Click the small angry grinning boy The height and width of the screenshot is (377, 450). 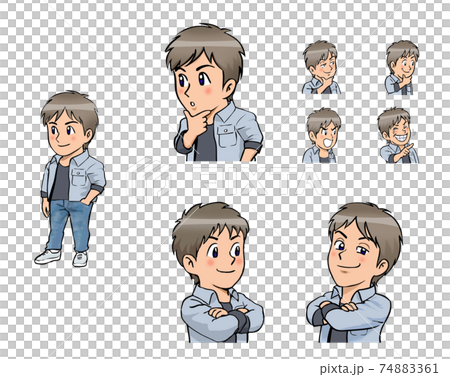click(322, 135)
